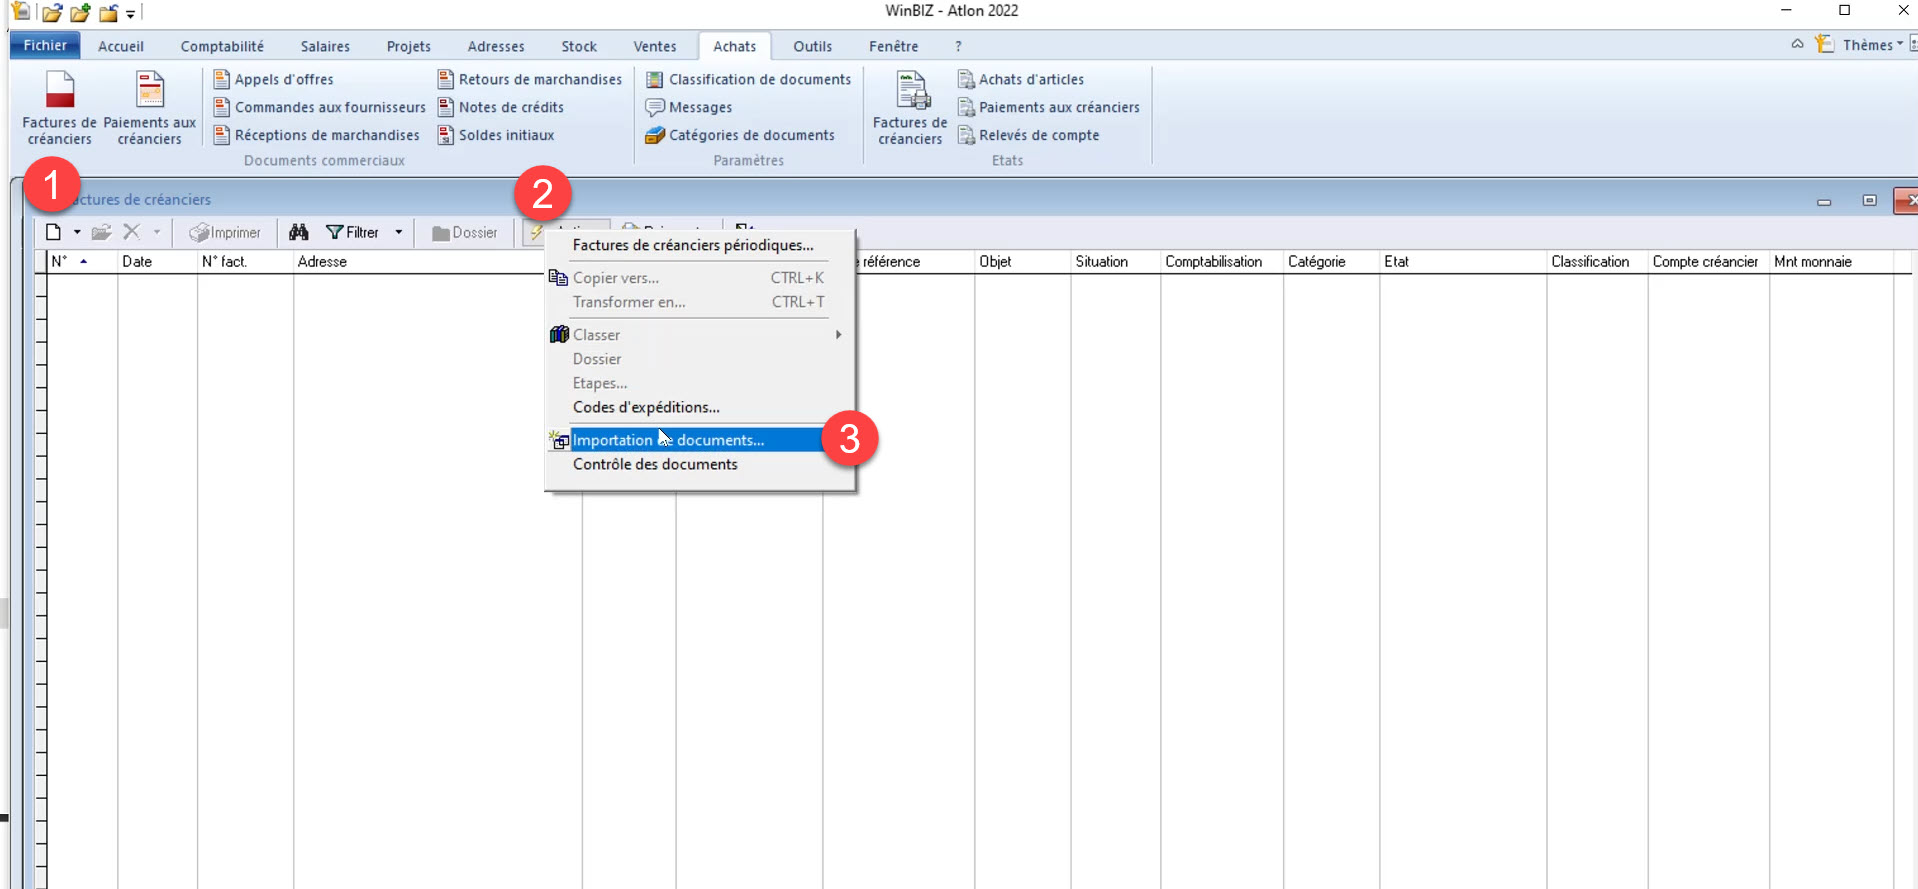Image resolution: width=1918 pixels, height=889 pixels.
Task: Open Messages settings
Action: coord(689,107)
